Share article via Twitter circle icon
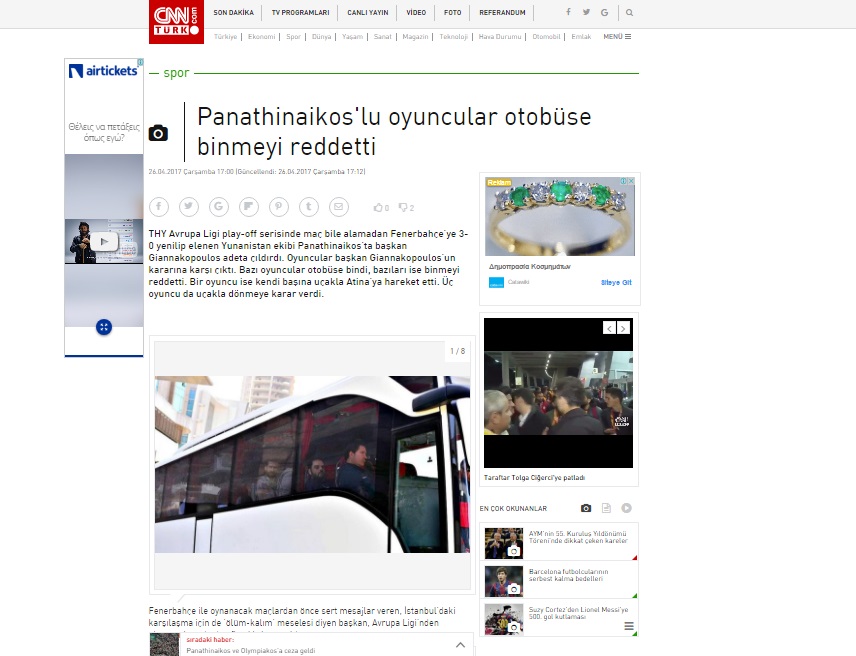This screenshot has width=856, height=656. point(189,206)
